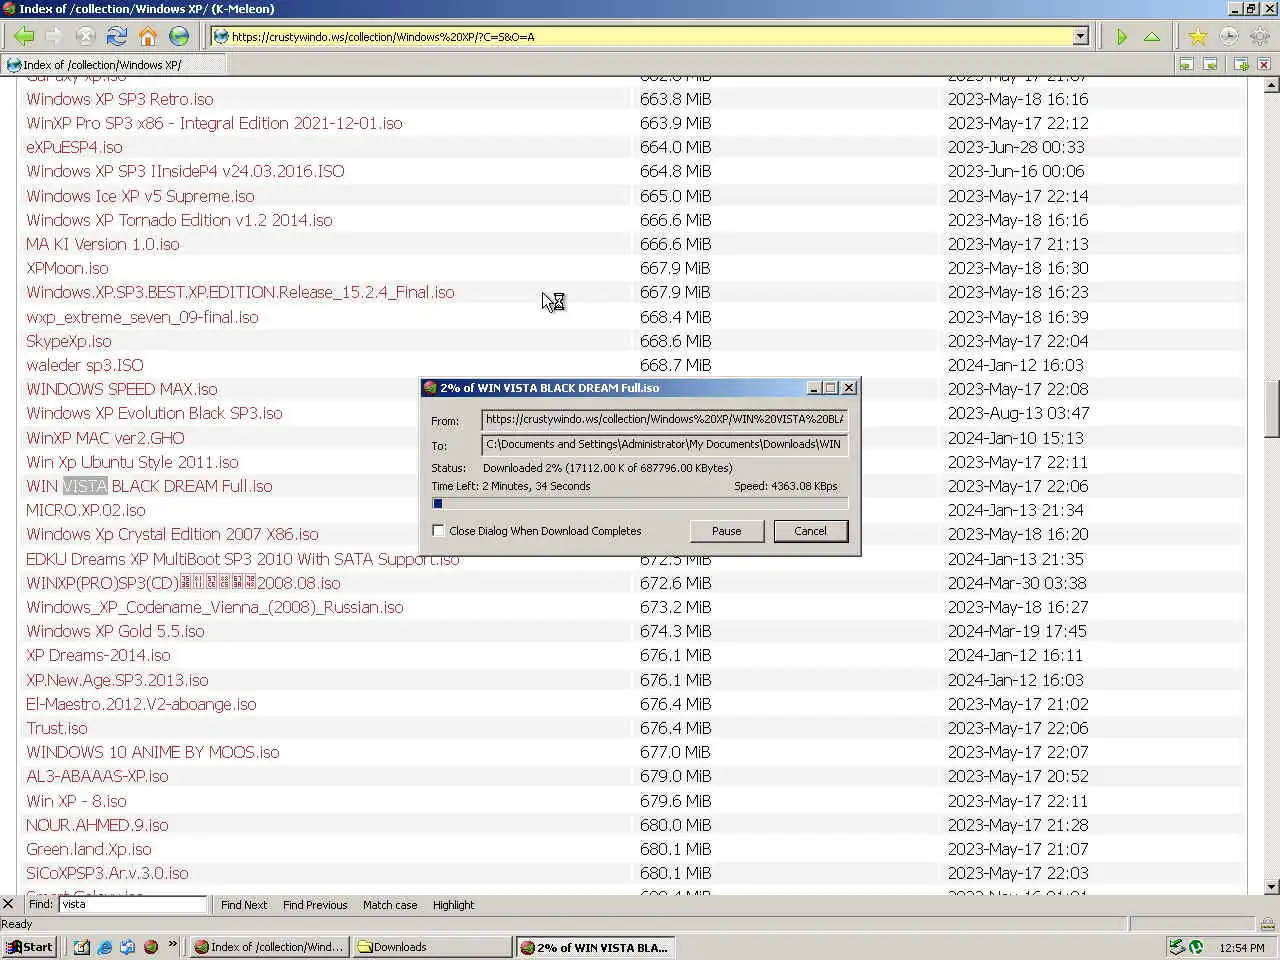Launch Internet Explorer from quick launch
This screenshot has width=1280, height=960.
point(104,947)
